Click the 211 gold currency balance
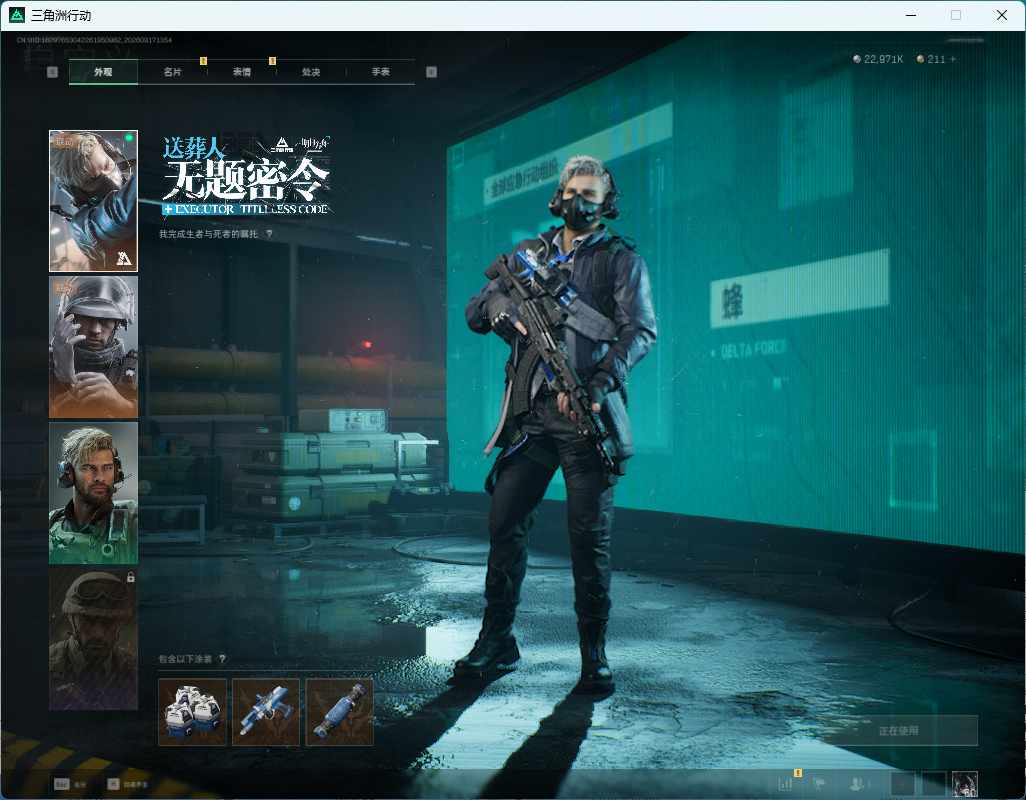The width and height of the screenshot is (1026, 800). [931, 59]
